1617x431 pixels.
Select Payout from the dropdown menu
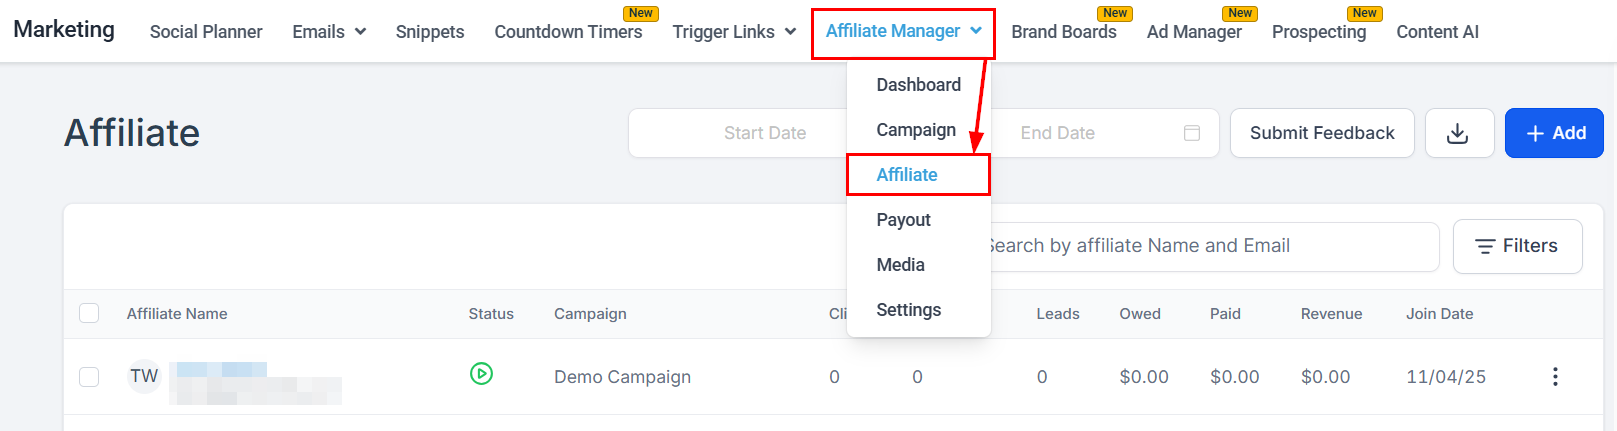click(903, 220)
